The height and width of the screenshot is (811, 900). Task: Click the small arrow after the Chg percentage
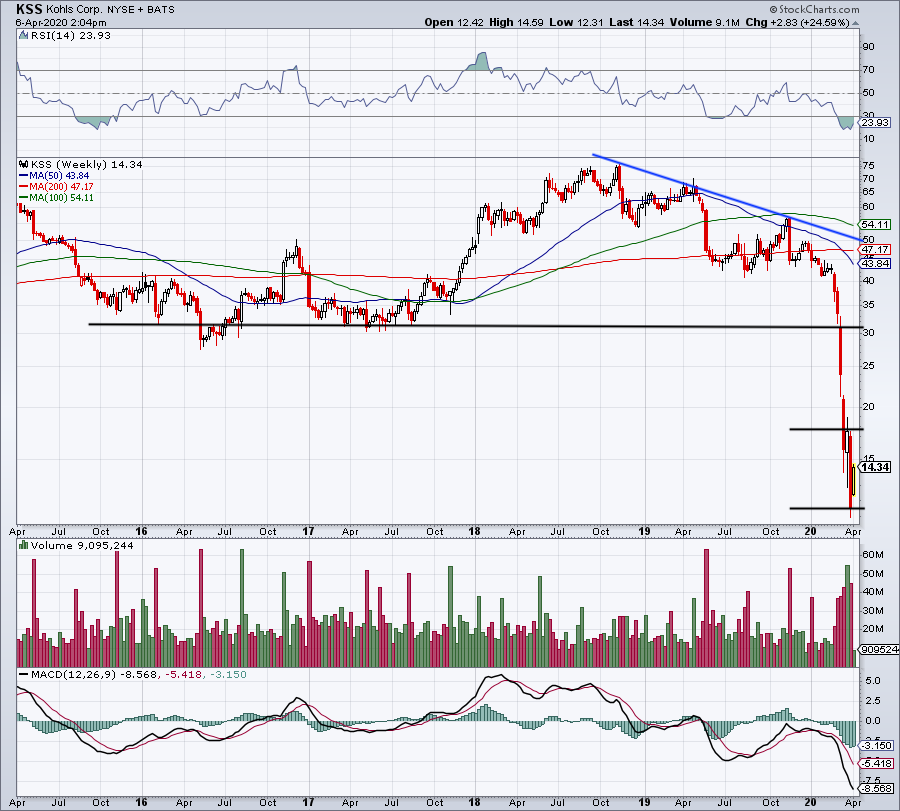click(856, 24)
